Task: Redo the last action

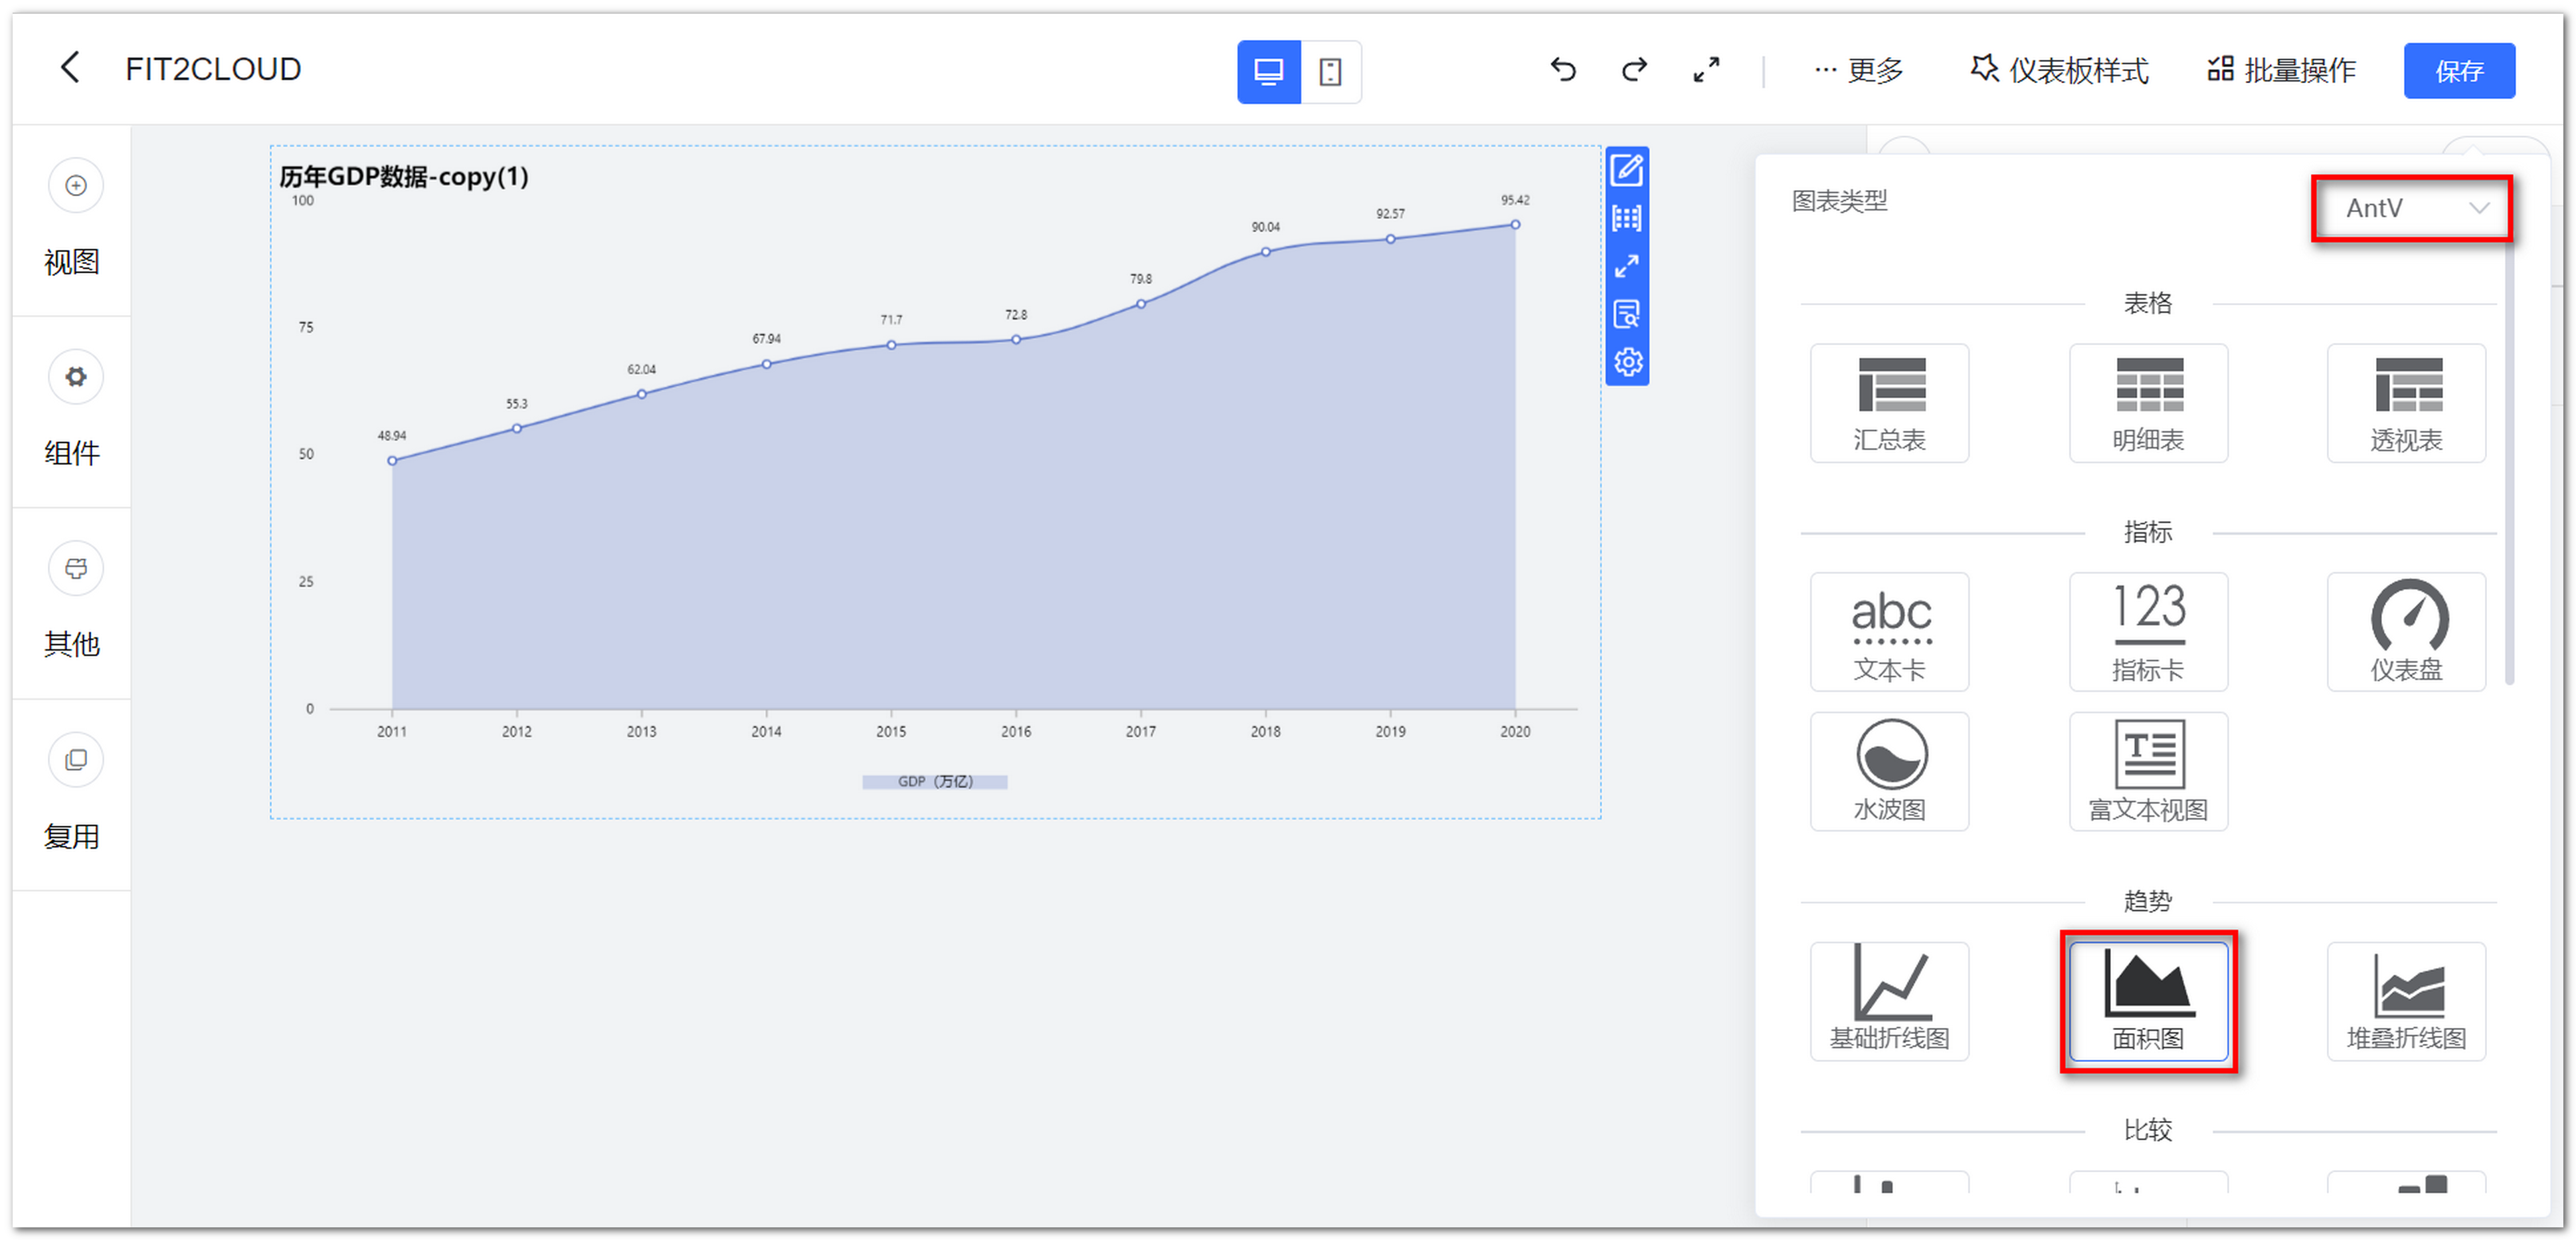Action: click(x=1634, y=69)
